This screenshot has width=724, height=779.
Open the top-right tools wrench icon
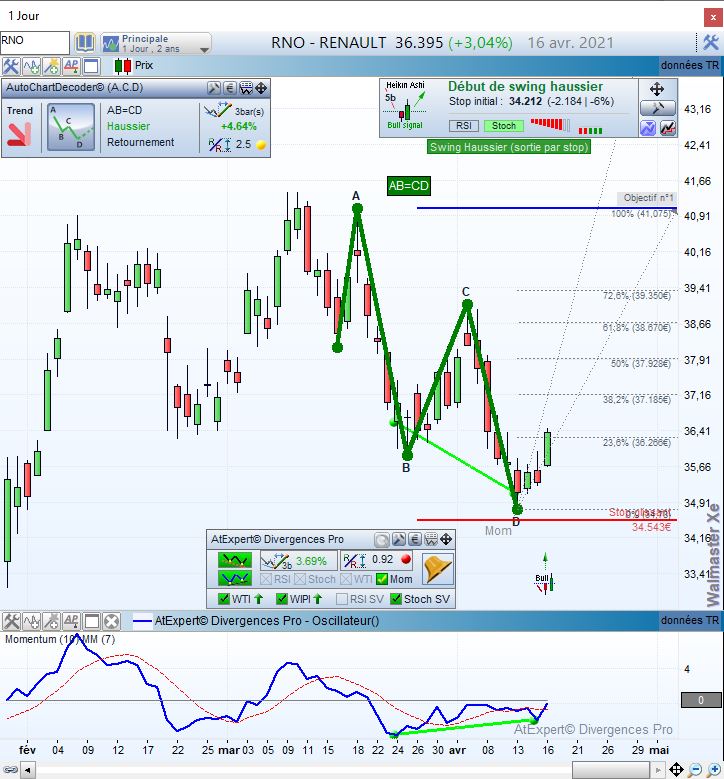coord(711,43)
